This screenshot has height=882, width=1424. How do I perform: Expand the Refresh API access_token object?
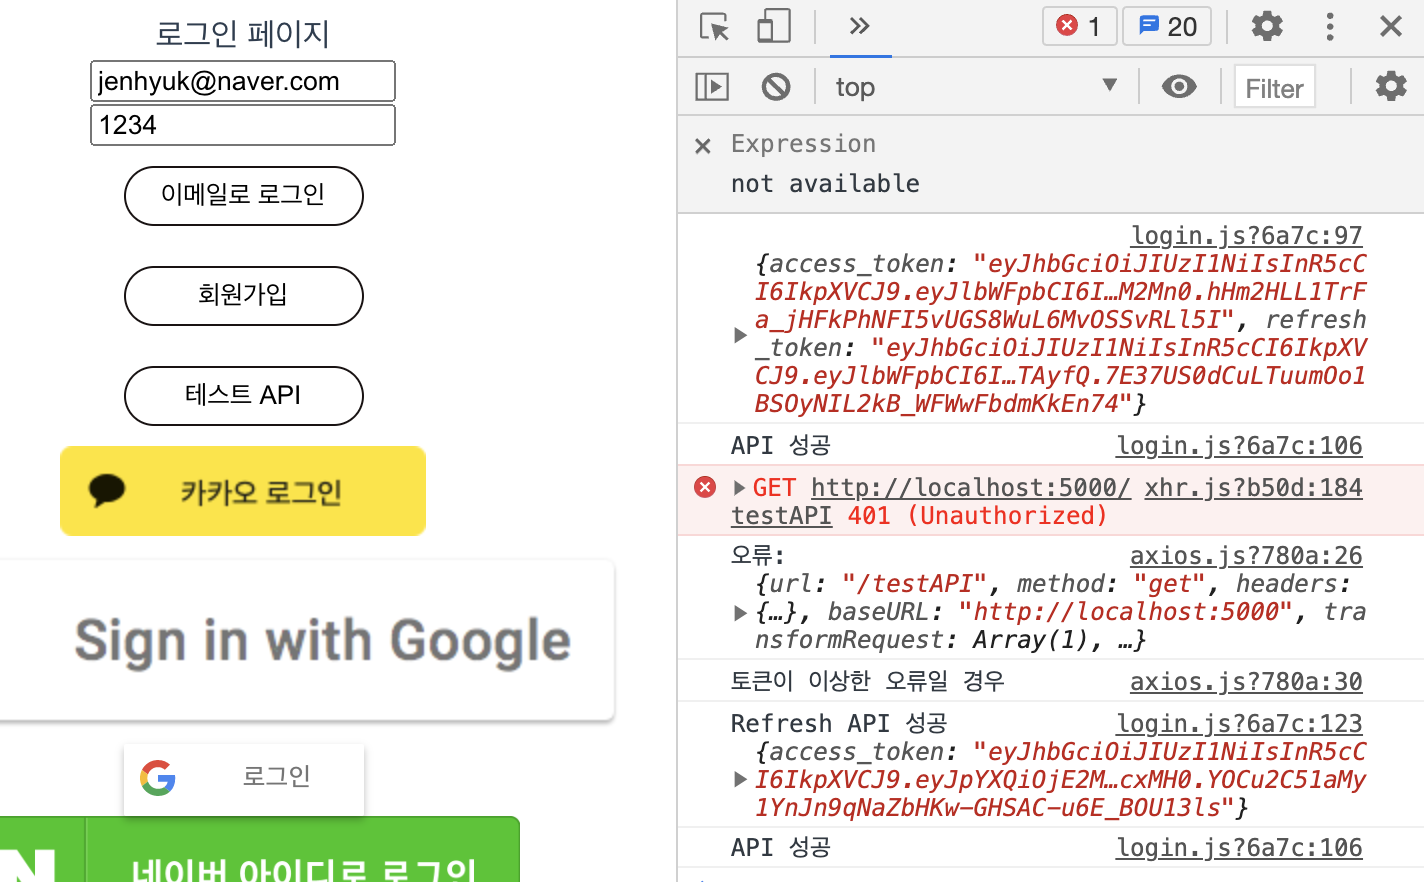(741, 779)
